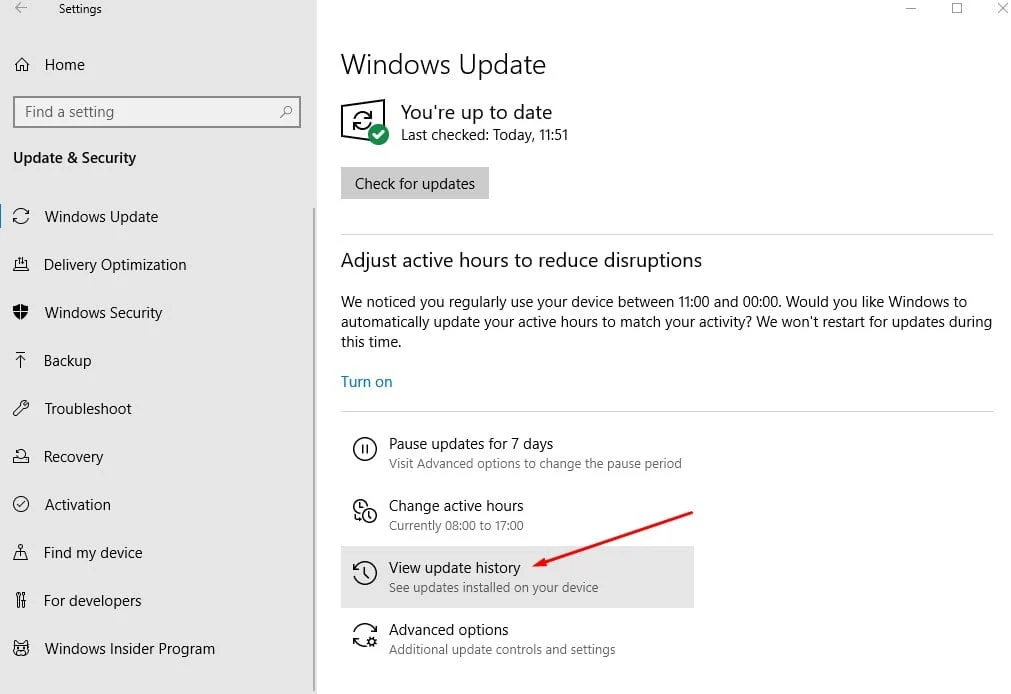Click the View update history clock icon
1011x694 pixels.
point(365,573)
